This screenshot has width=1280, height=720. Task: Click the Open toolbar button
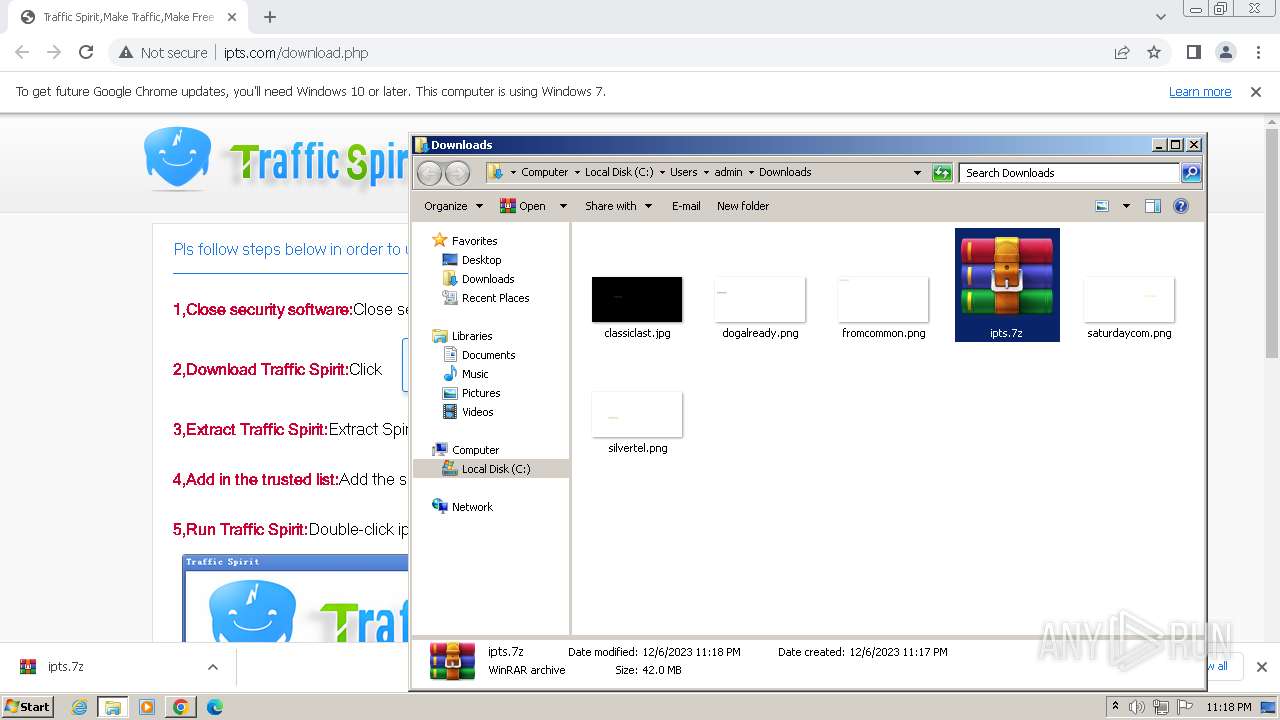[523, 206]
